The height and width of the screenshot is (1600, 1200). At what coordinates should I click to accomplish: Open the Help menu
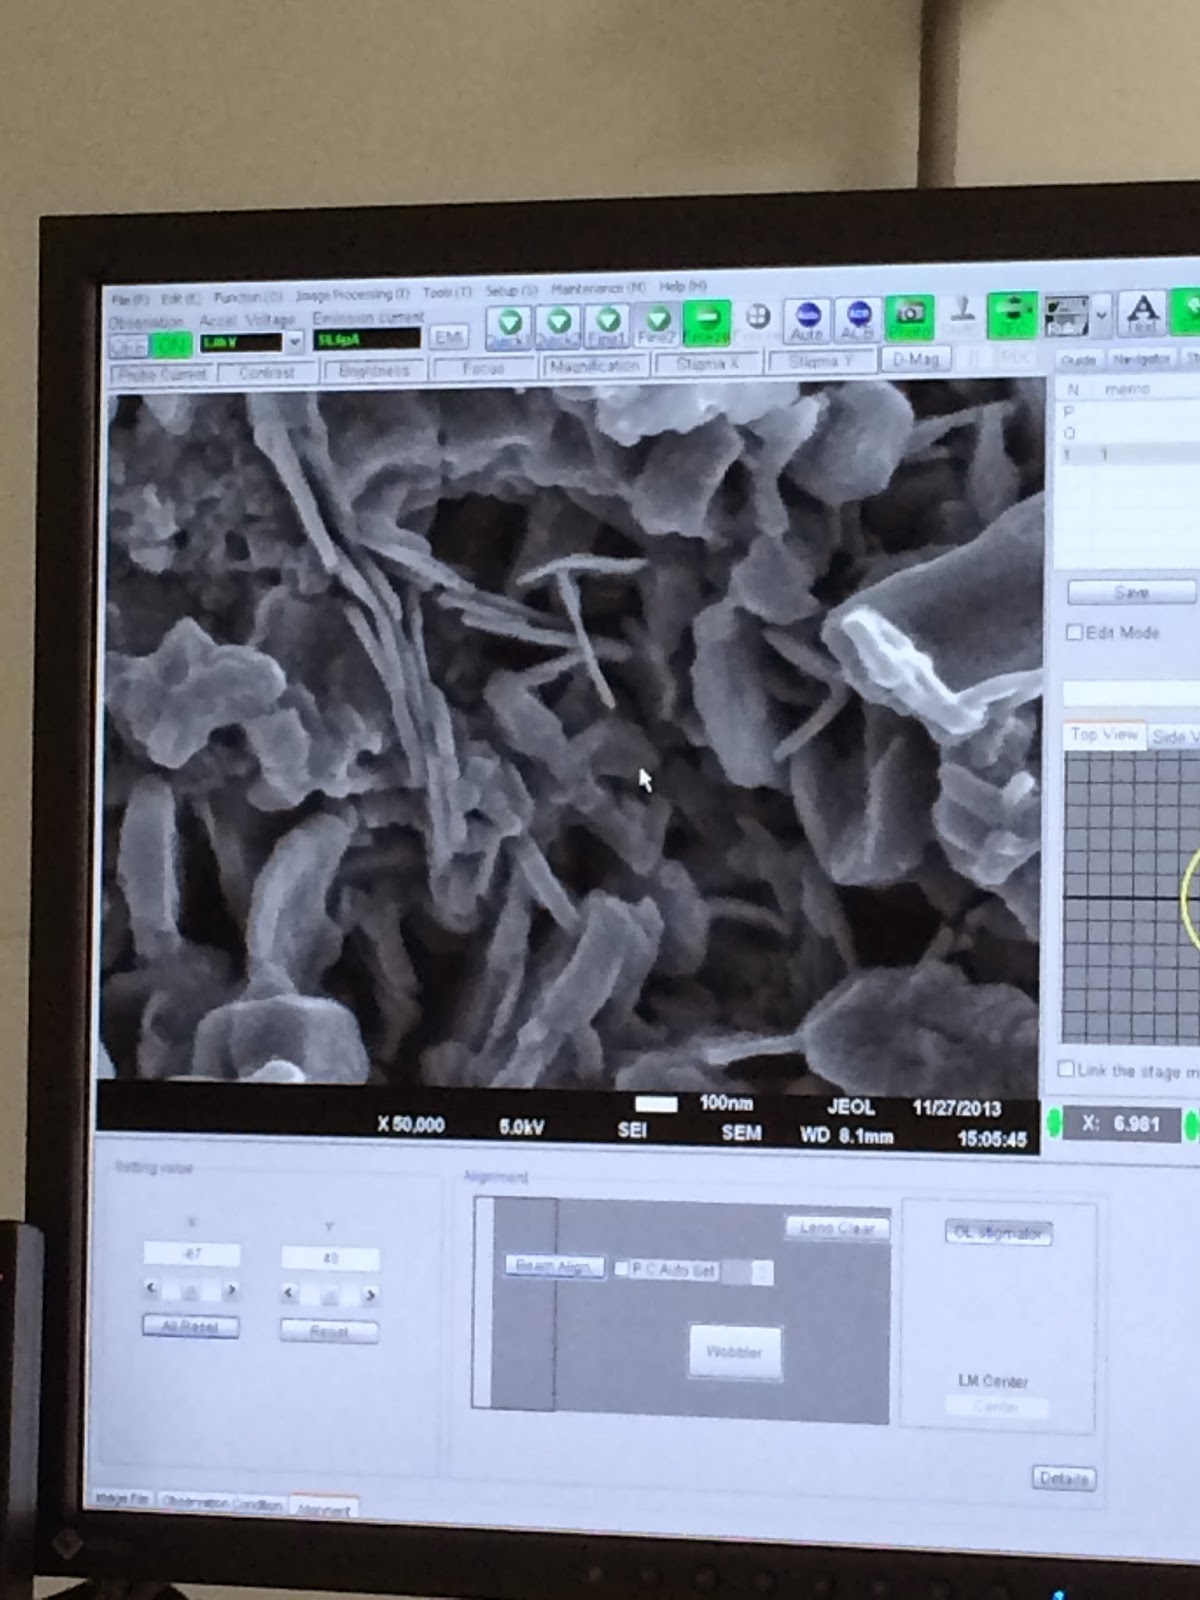click(x=683, y=286)
